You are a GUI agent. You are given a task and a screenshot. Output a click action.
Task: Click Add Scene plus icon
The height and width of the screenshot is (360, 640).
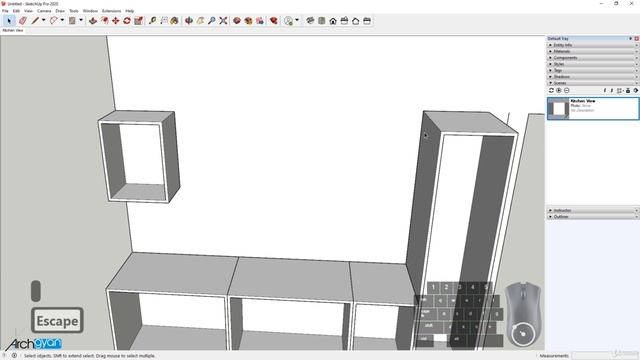coord(559,90)
